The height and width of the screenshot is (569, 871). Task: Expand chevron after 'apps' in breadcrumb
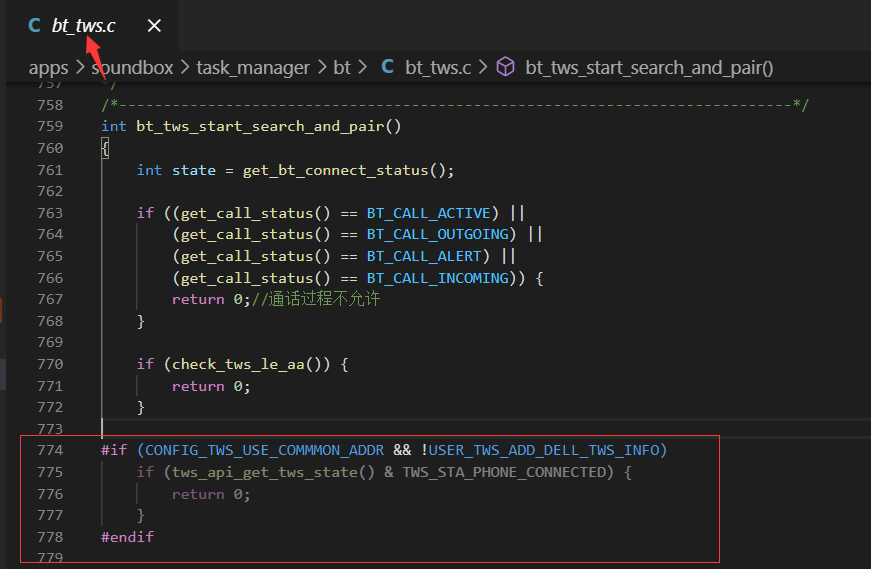click(x=80, y=68)
